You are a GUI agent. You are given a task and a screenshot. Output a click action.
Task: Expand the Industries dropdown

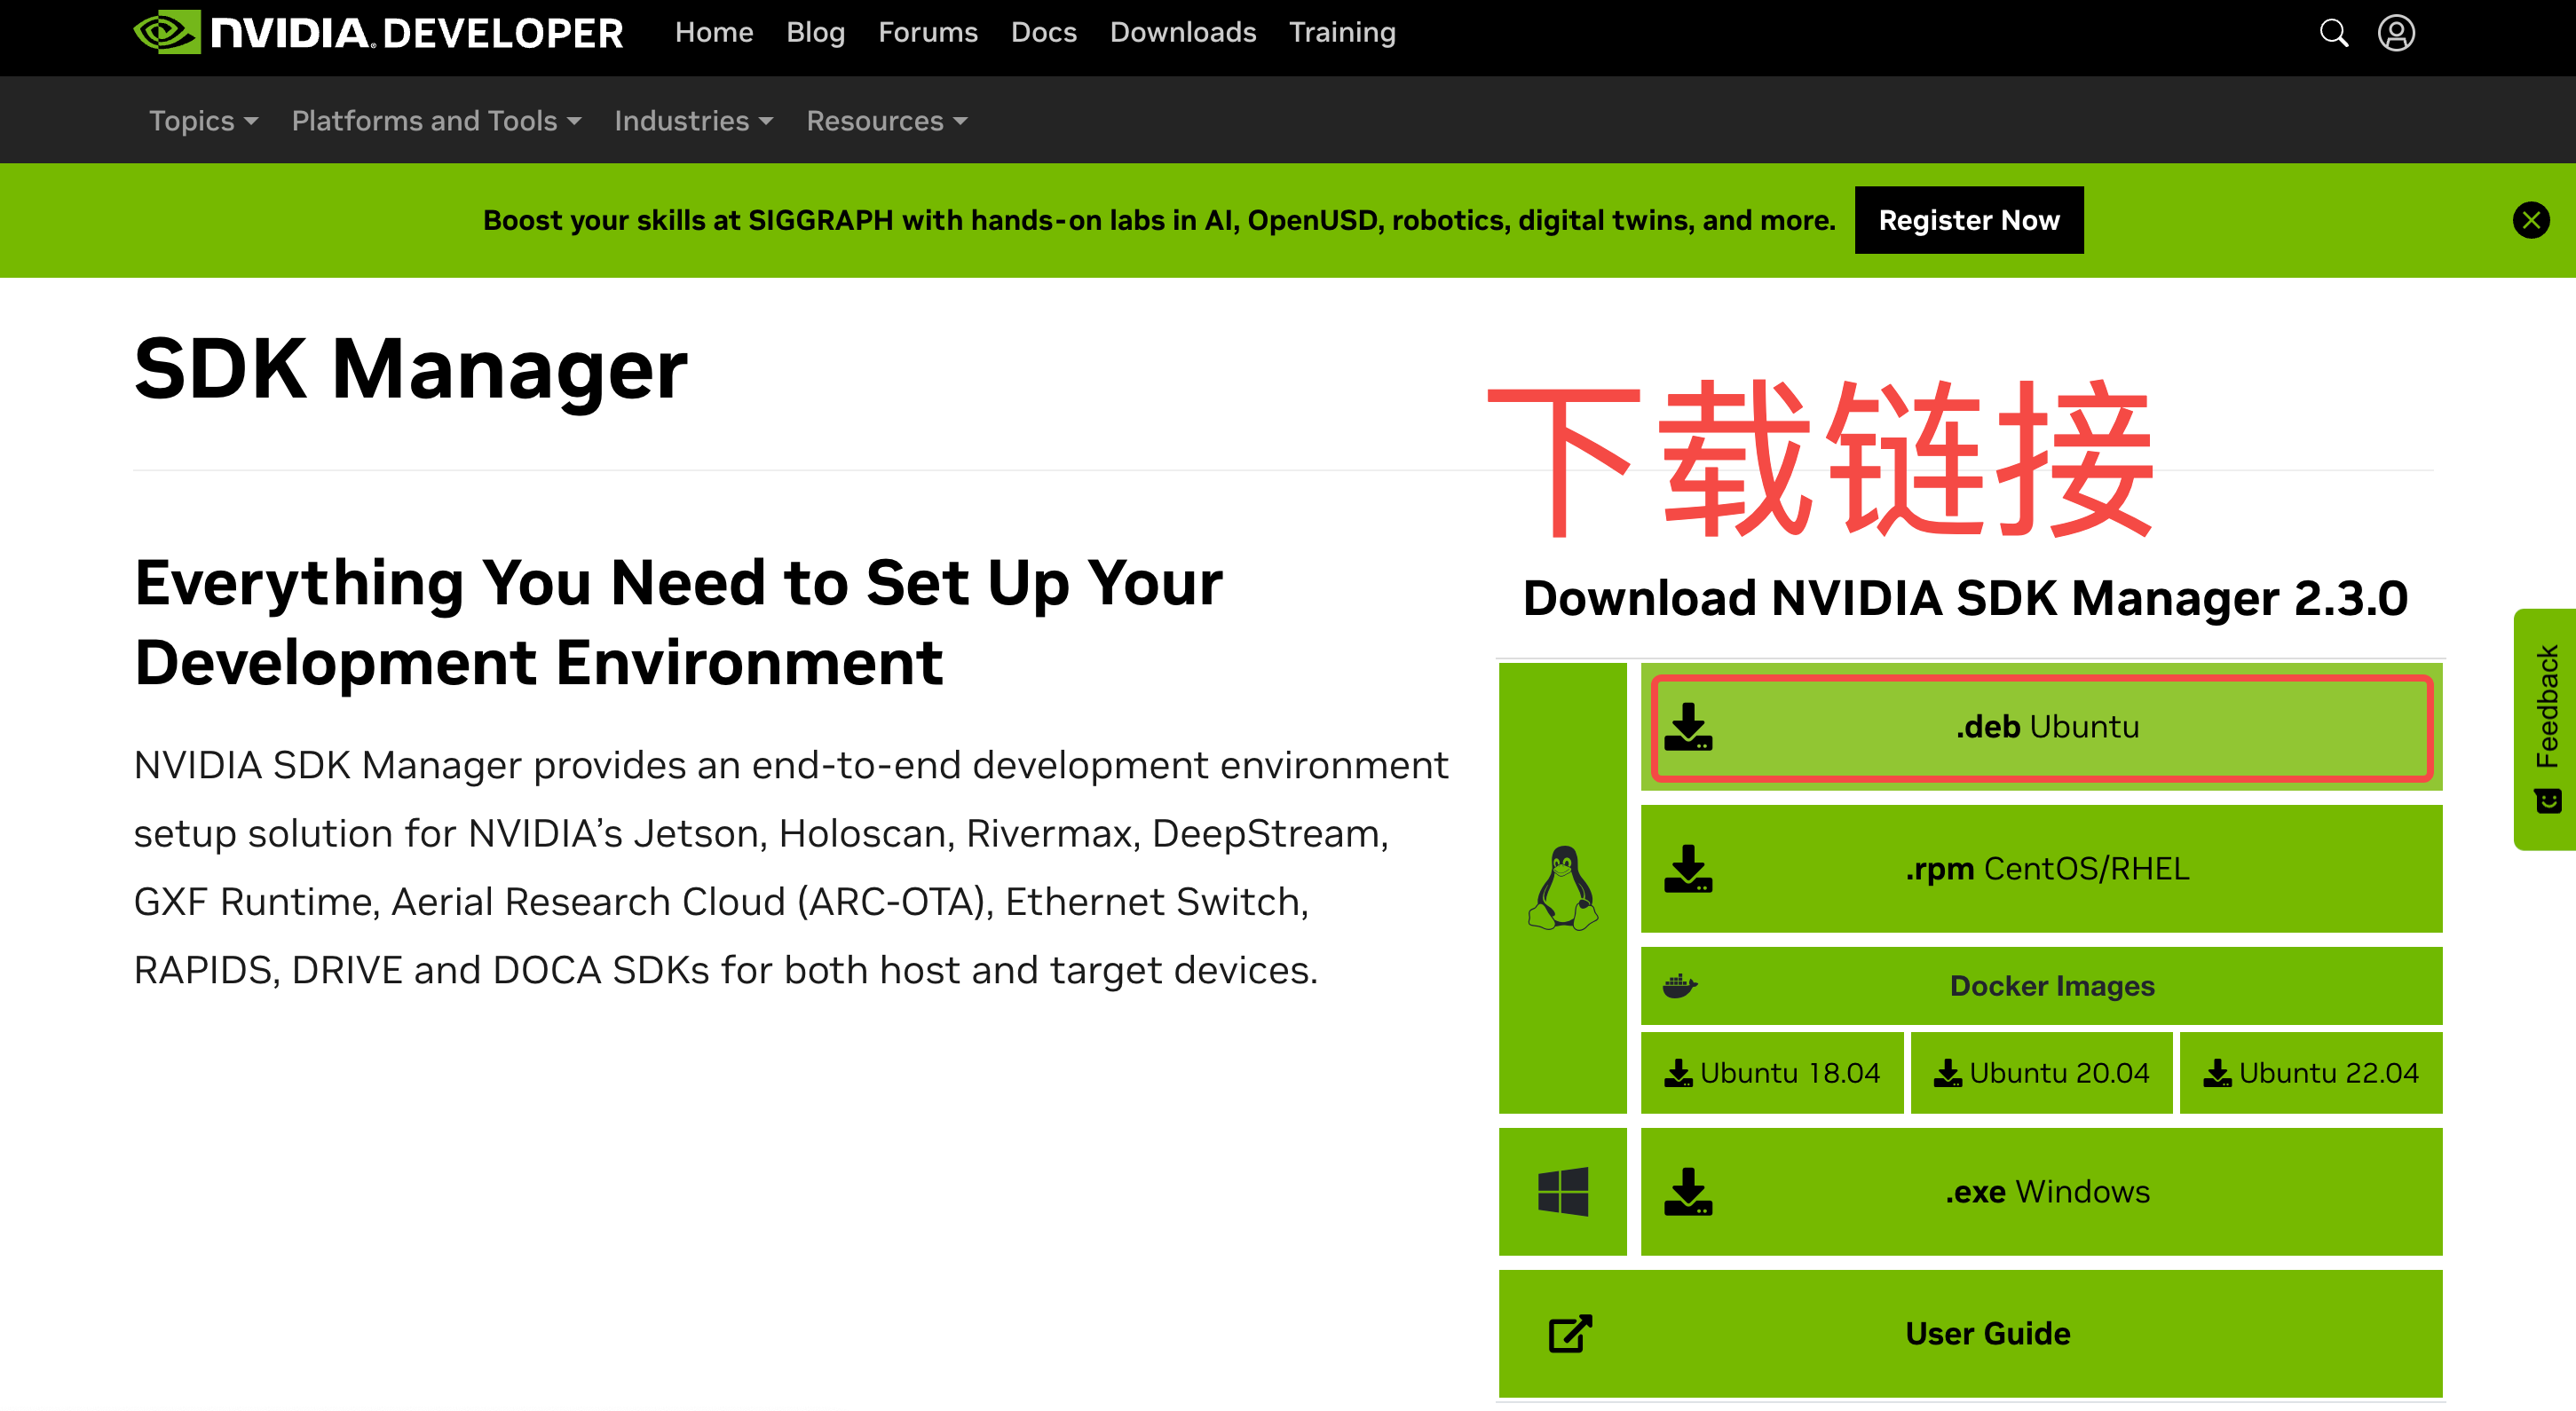(x=694, y=121)
